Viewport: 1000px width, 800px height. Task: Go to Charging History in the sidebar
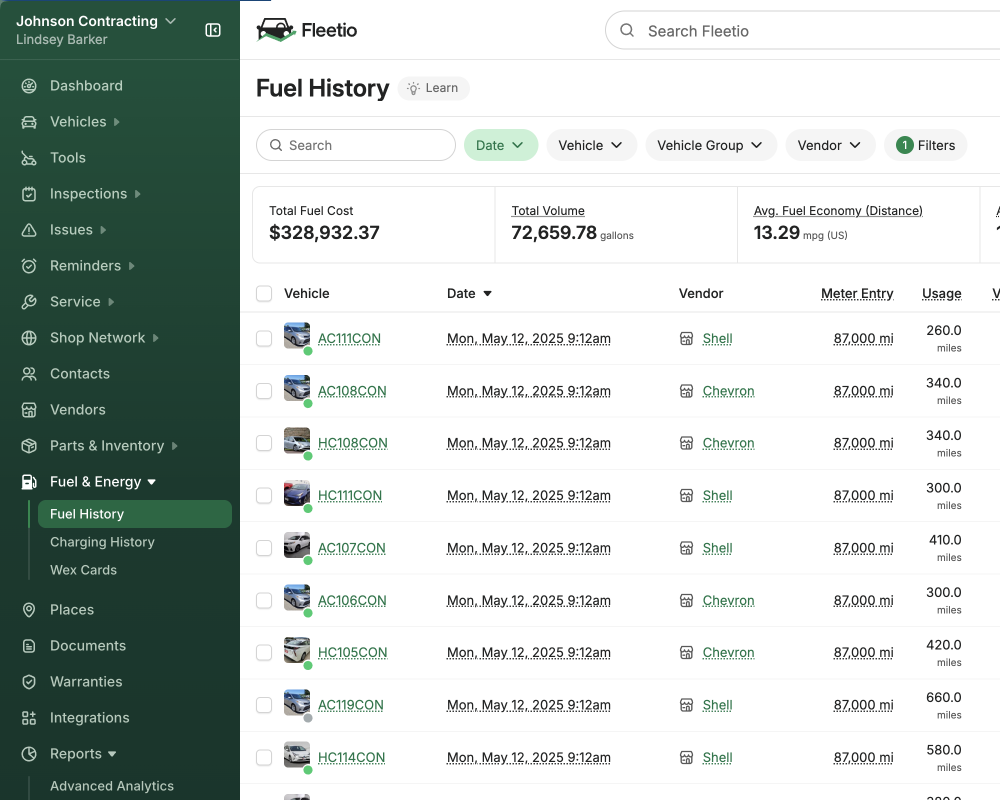coord(102,542)
